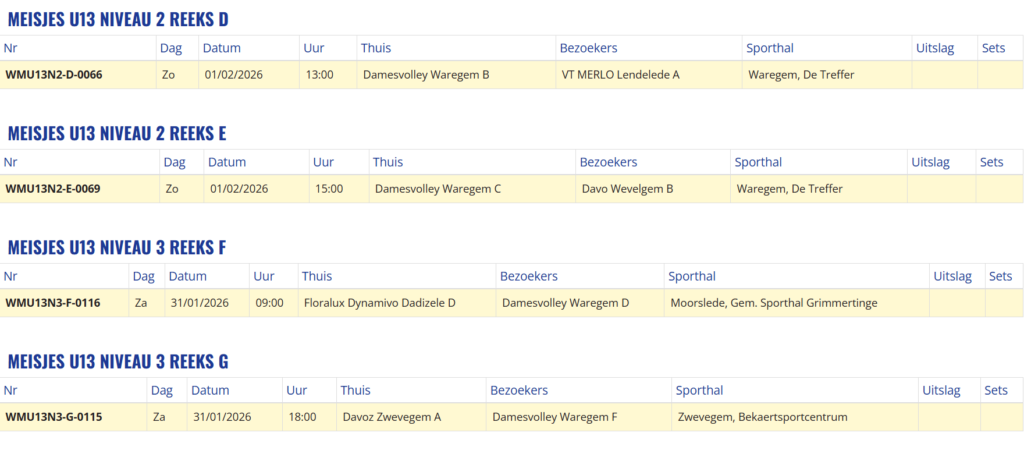Select home team Damesvolley Waregem C
Viewport: 1024px width, 454px height.
(438, 188)
